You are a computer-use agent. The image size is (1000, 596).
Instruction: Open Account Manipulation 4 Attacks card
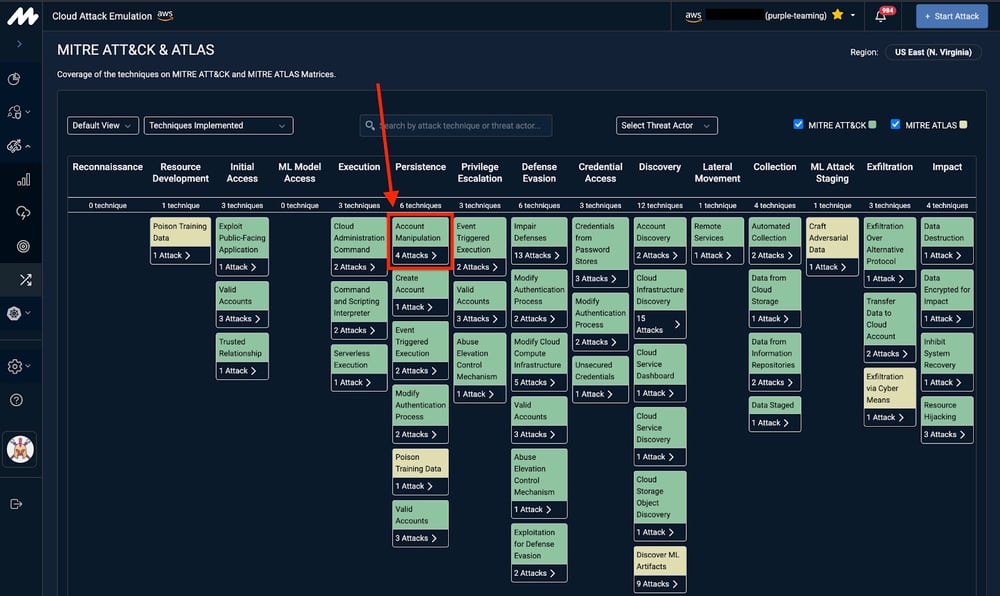[x=420, y=256]
